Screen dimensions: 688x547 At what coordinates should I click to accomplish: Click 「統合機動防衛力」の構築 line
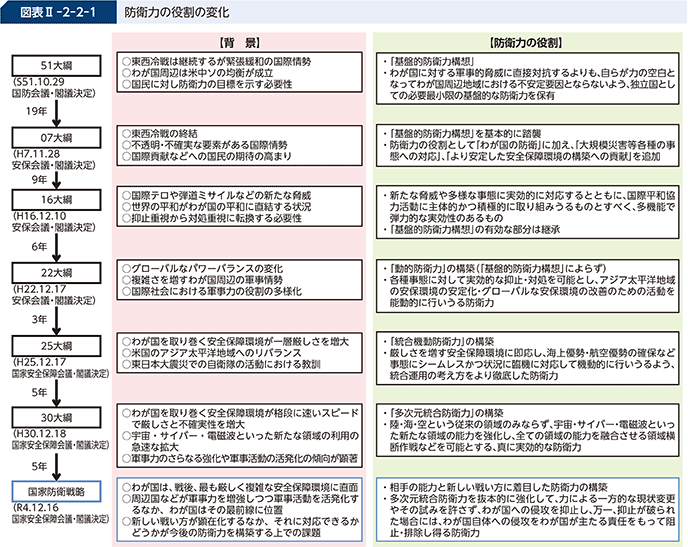click(x=441, y=341)
